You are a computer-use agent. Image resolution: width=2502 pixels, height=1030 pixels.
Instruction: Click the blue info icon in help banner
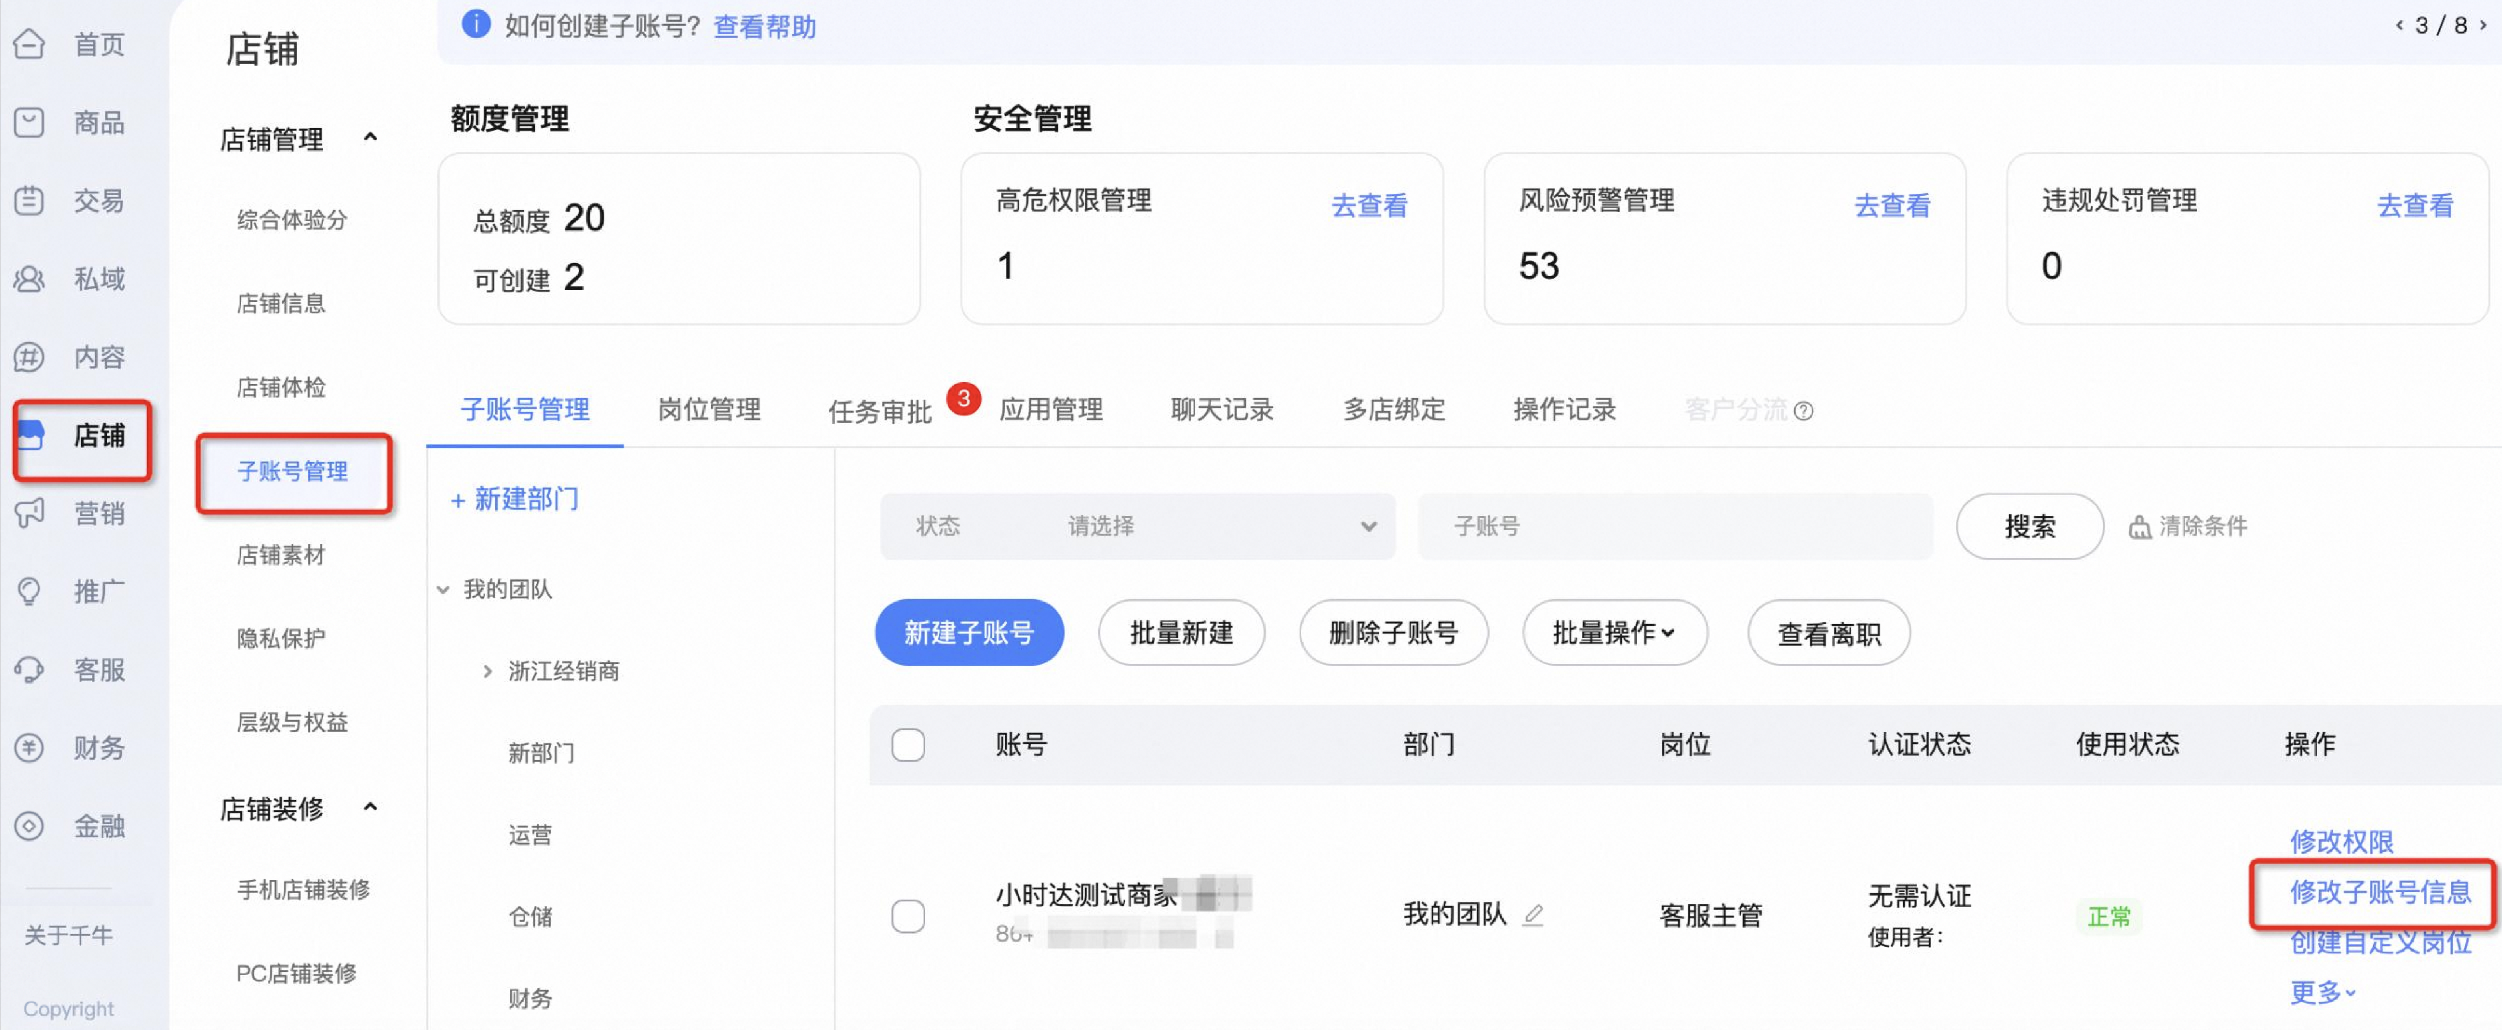click(476, 24)
